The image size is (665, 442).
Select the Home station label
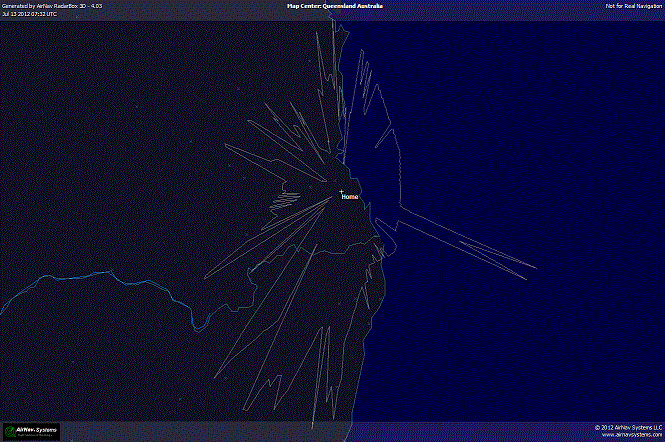tap(350, 197)
